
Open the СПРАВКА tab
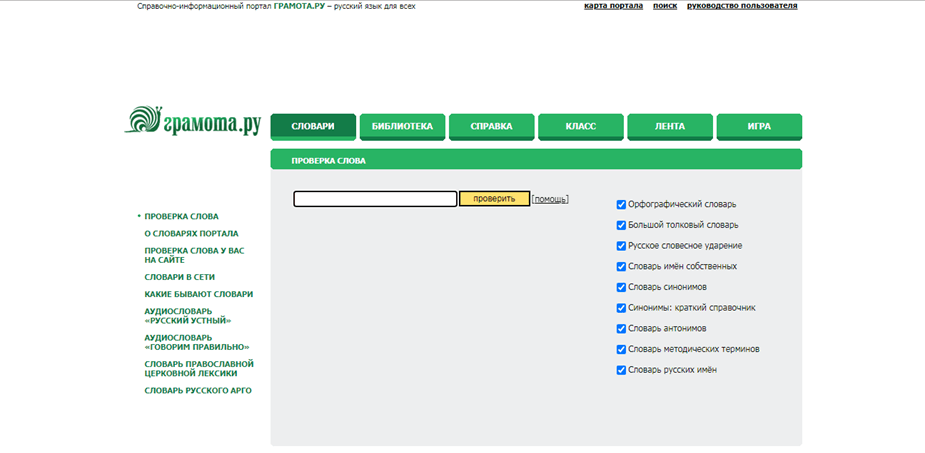point(491,127)
